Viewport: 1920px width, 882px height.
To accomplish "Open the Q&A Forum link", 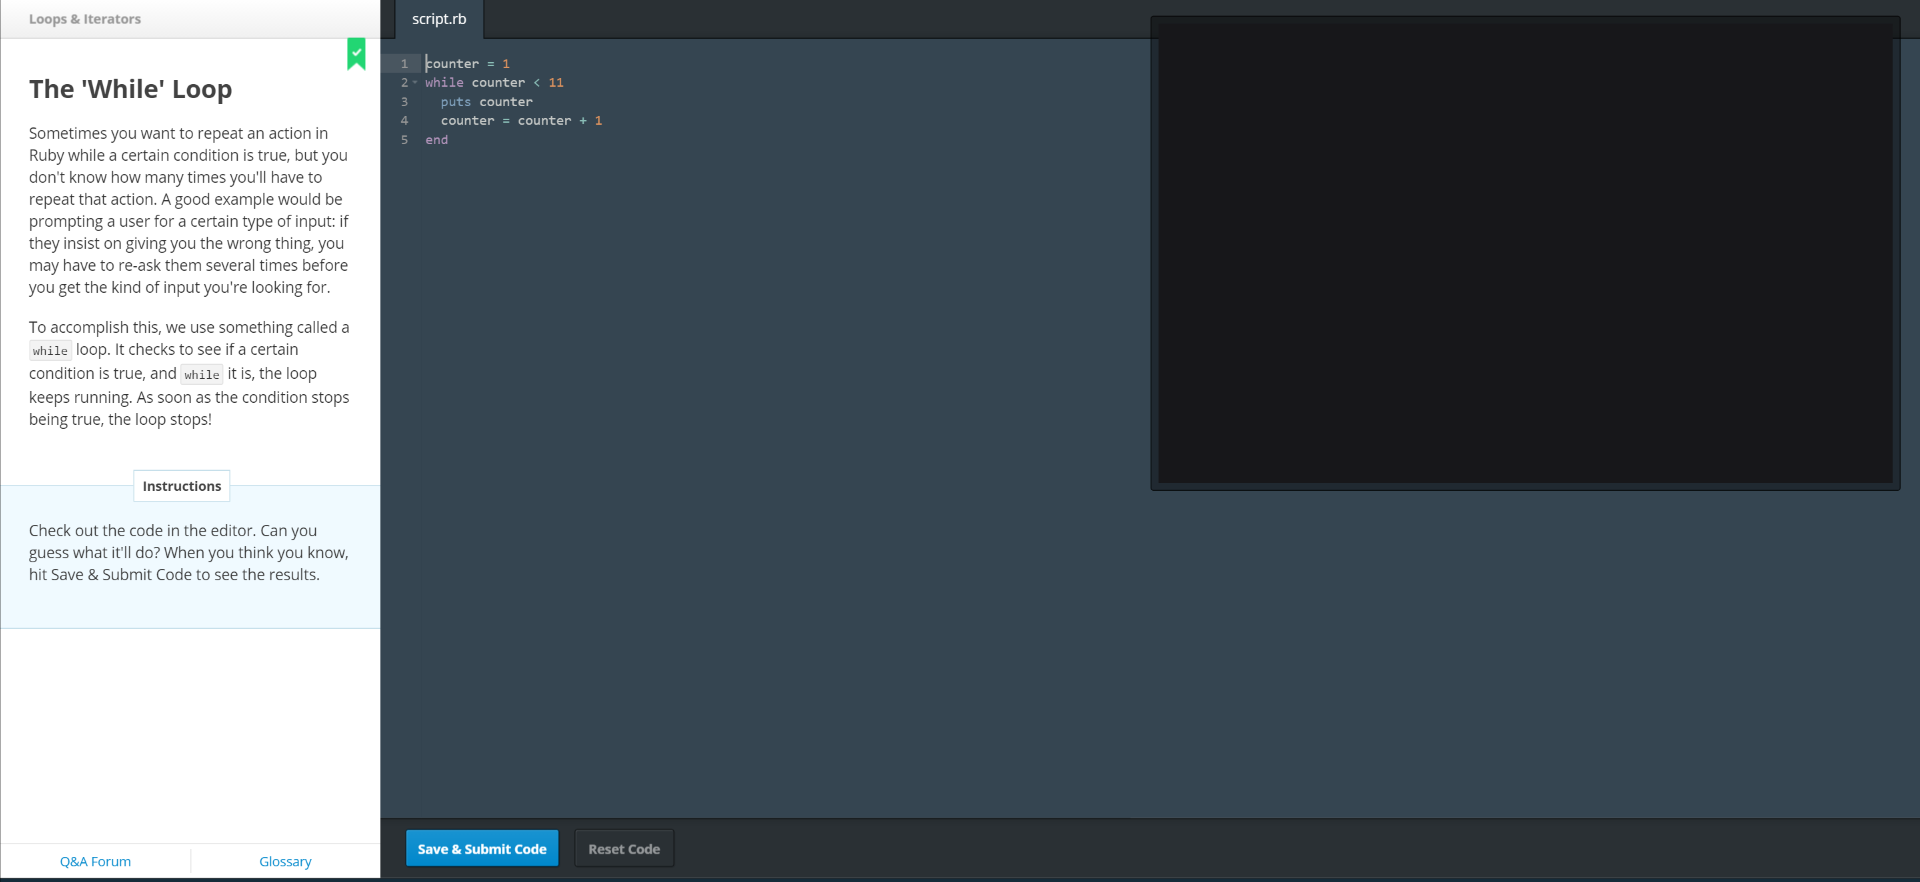I will [x=95, y=861].
